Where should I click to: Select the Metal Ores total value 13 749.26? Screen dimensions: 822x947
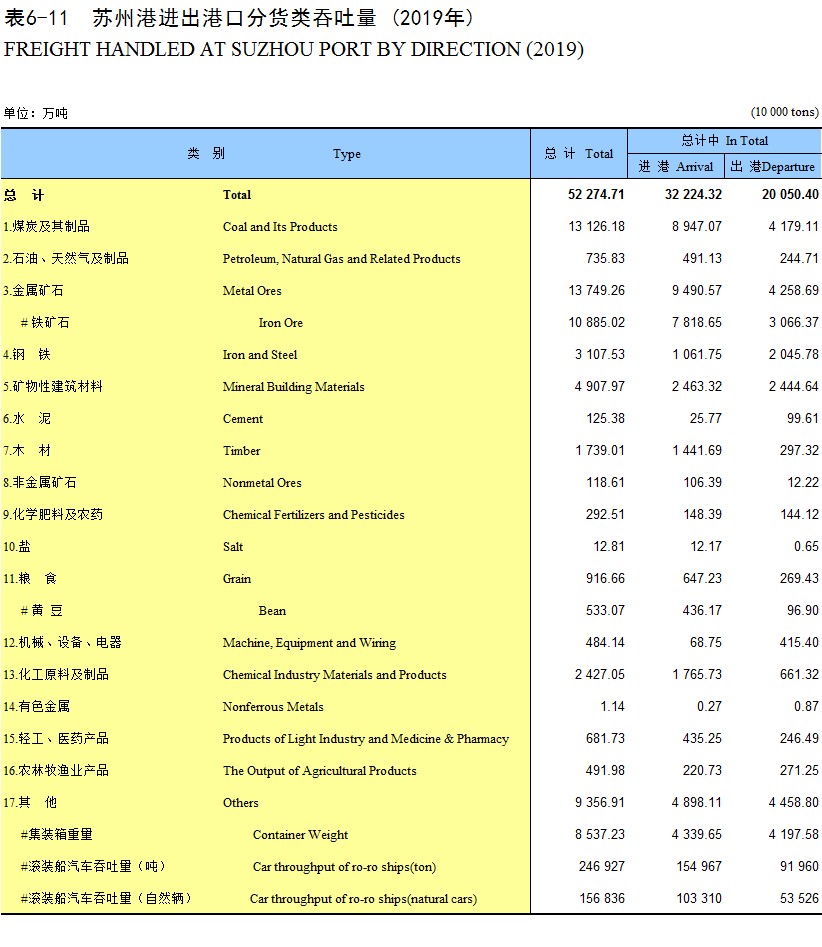coord(596,290)
